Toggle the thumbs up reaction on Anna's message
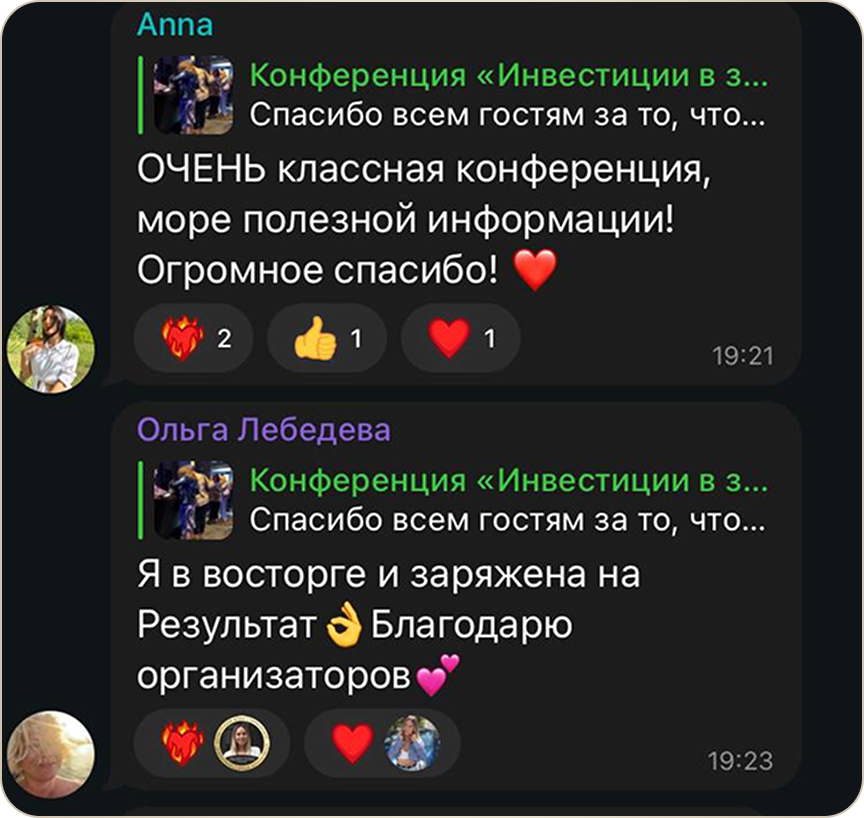Image resolution: width=864 pixels, height=818 pixels. point(327,338)
